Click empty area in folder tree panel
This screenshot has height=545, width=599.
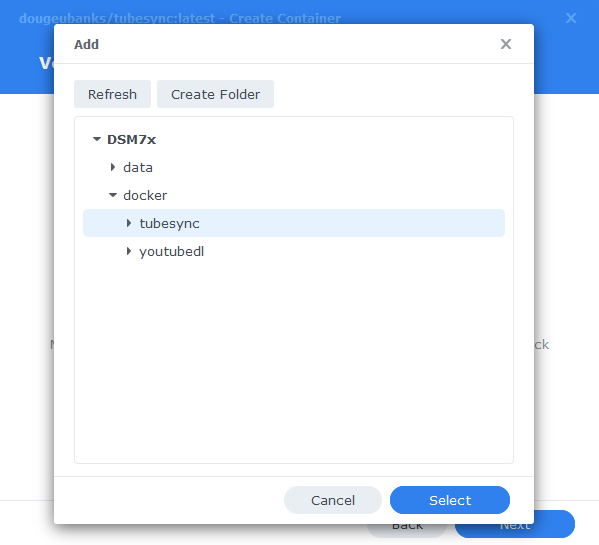click(294, 359)
